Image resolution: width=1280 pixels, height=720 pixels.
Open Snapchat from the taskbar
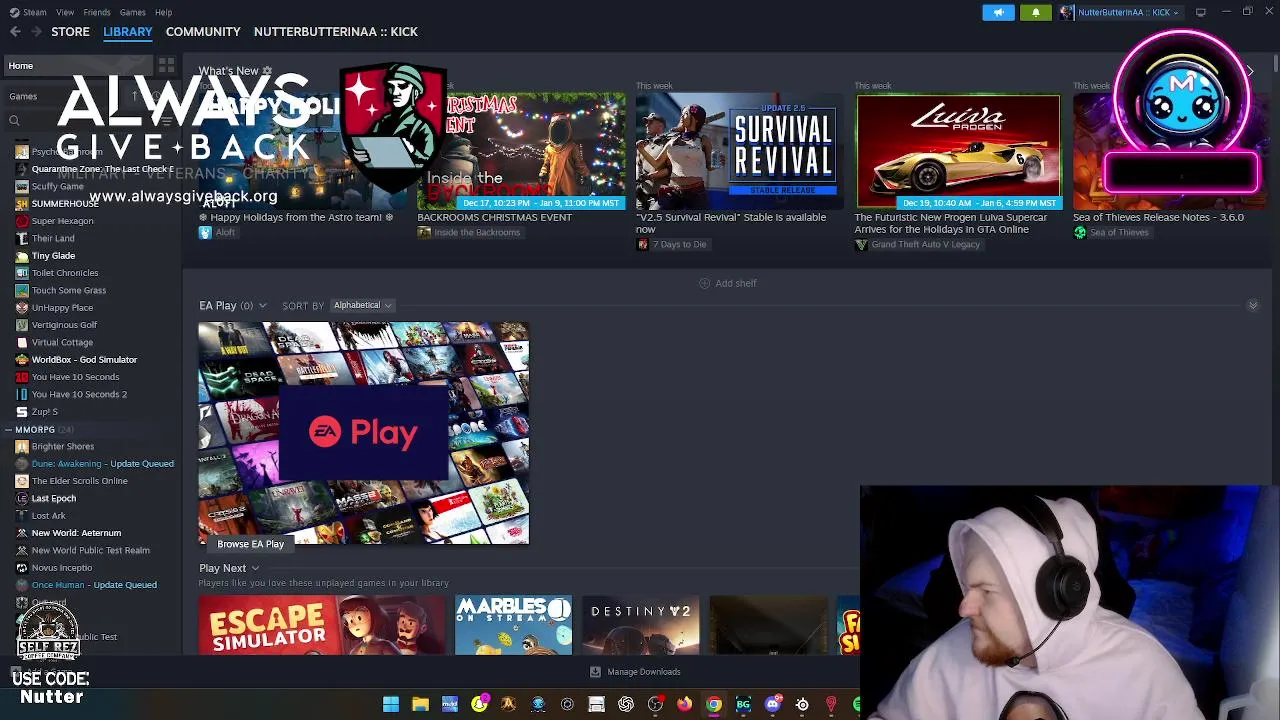[479, 704]
